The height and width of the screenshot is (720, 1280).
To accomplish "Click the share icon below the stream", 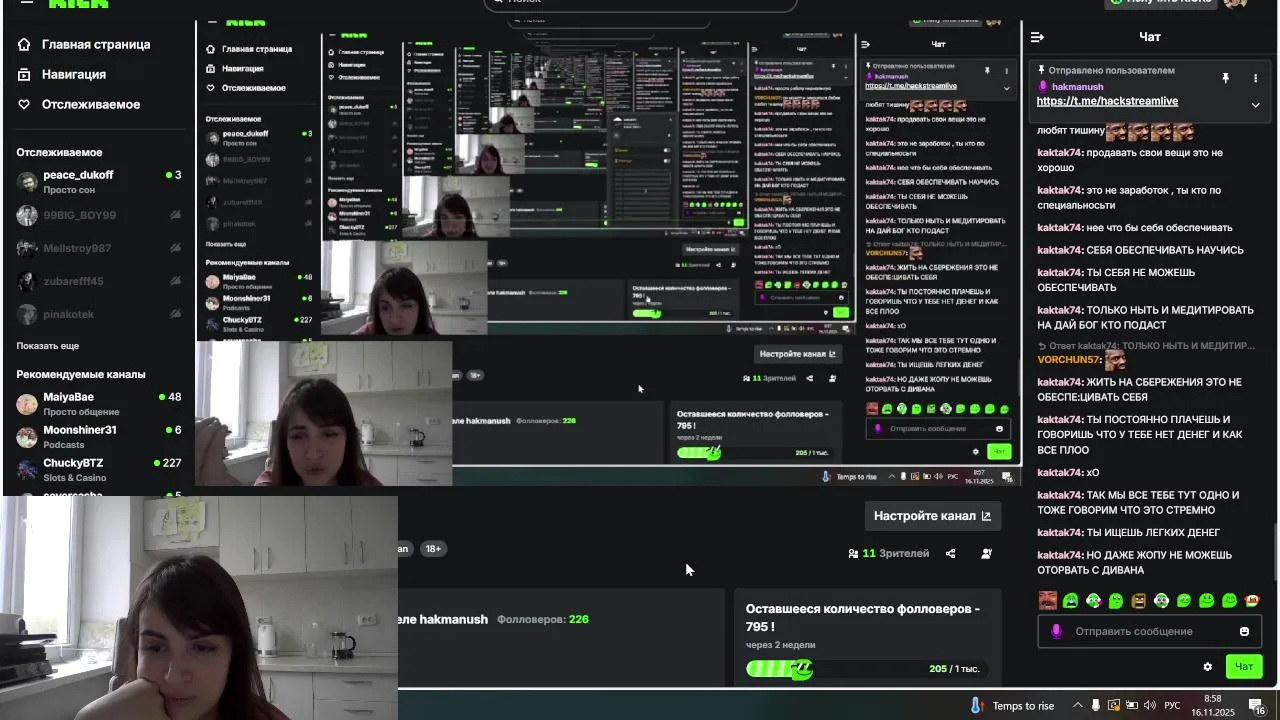I will pos(951,553).
